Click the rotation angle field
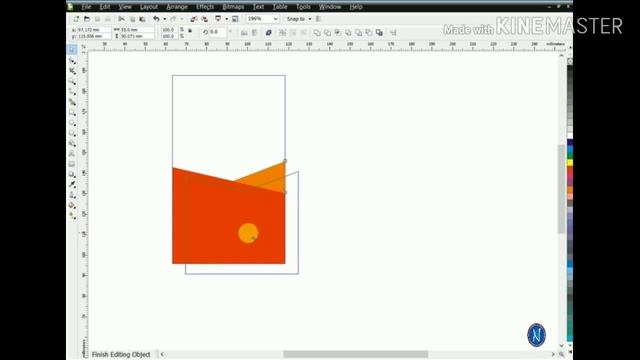The image size is (640, 360). click(218, 32)
